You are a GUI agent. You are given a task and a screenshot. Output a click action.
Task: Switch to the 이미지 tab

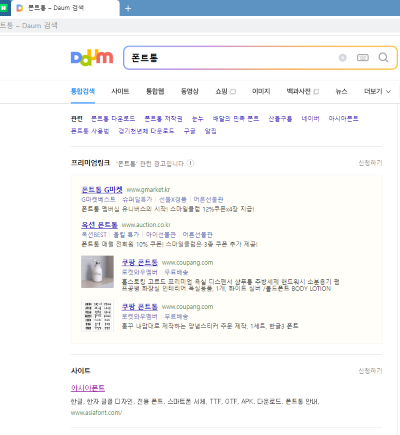tap(261, 91)
